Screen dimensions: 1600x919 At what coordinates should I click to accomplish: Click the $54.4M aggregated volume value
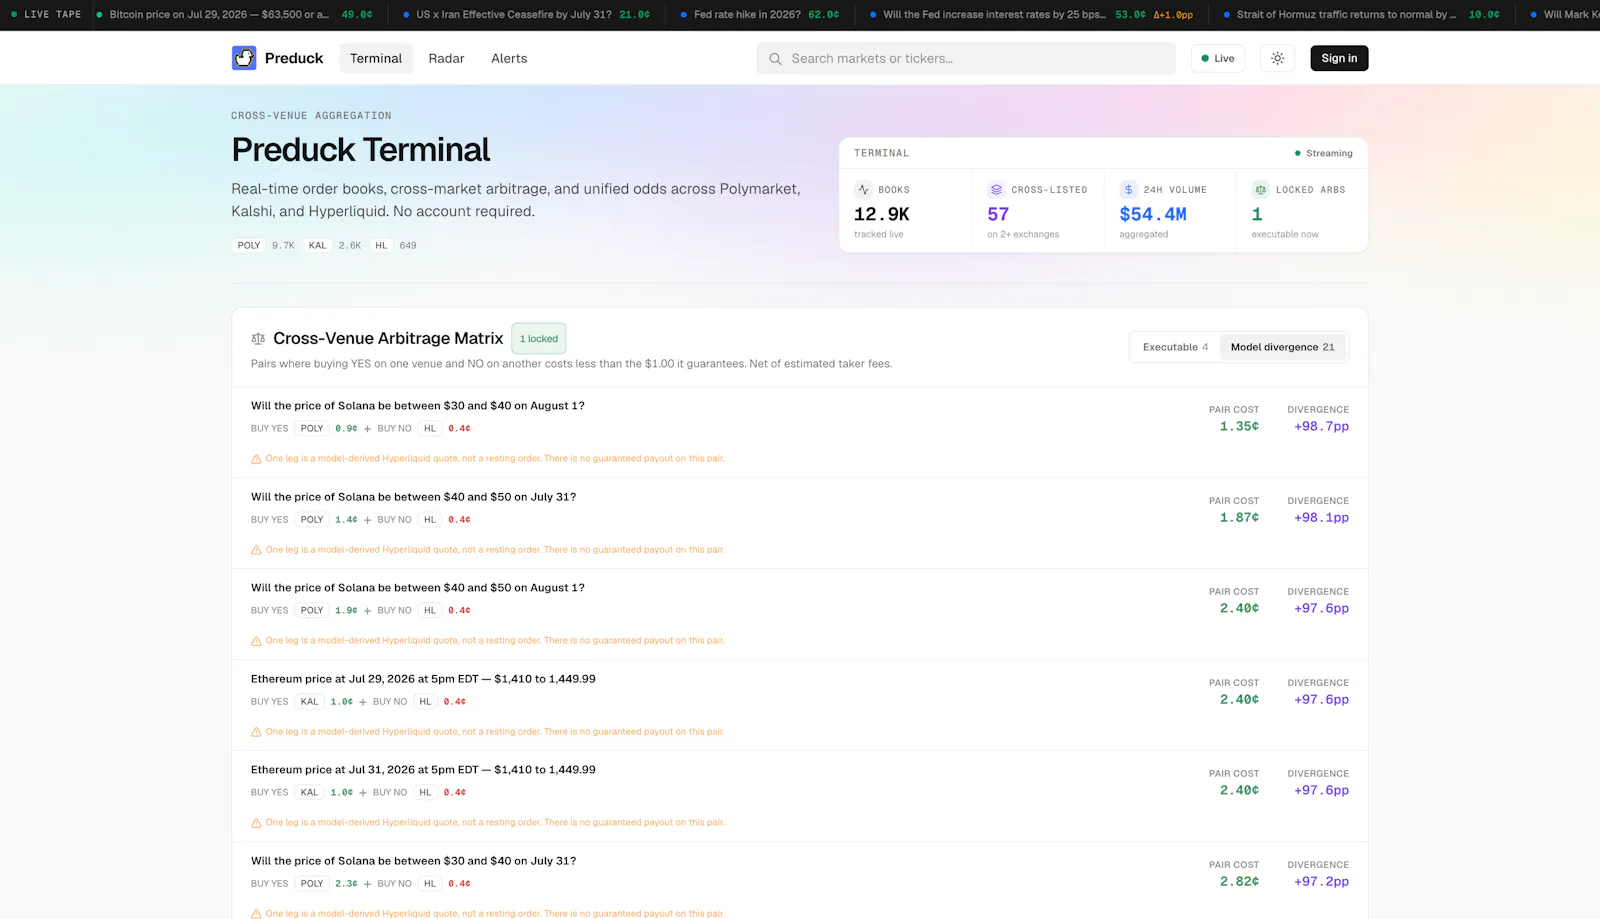(x=1153, y=214)
